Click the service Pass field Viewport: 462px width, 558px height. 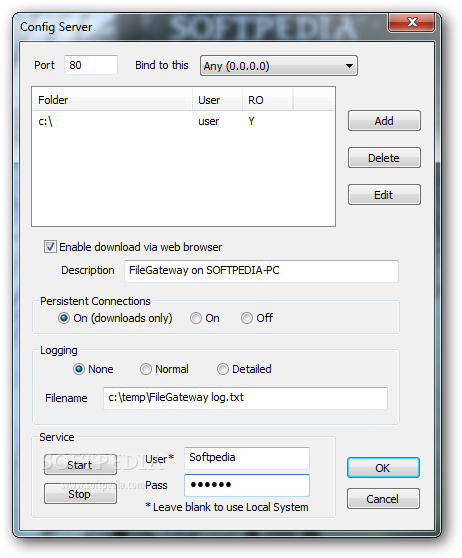[x=247, y=485]
